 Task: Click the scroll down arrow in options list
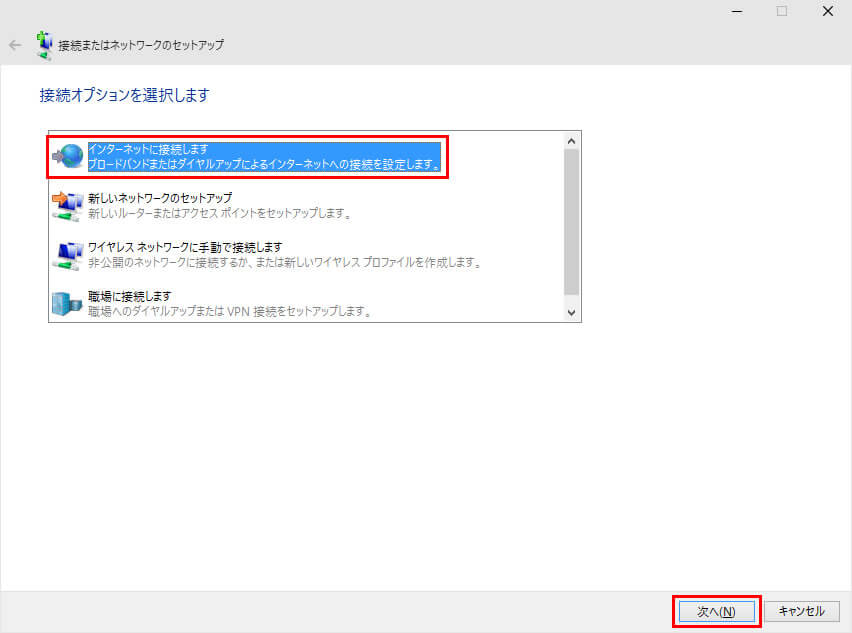point(571,312)
